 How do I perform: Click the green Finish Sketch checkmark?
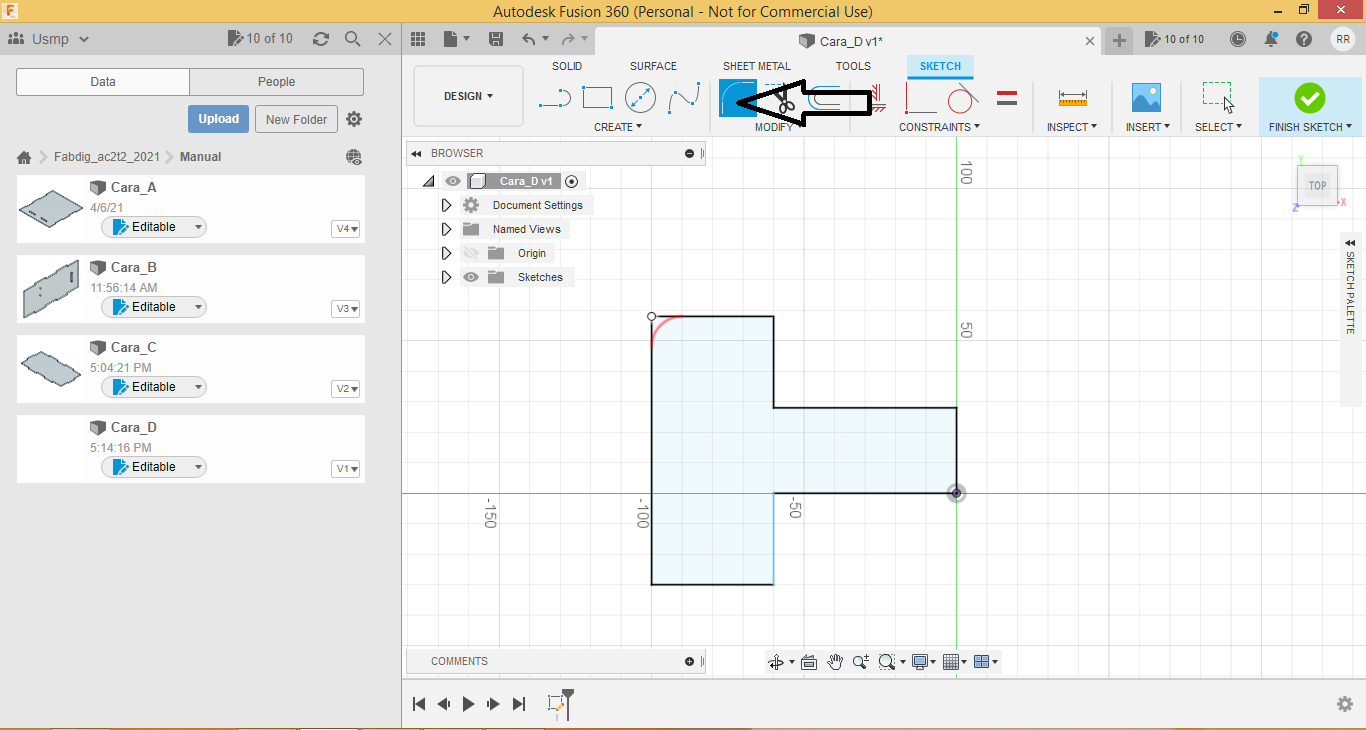tap(1309, 98)
